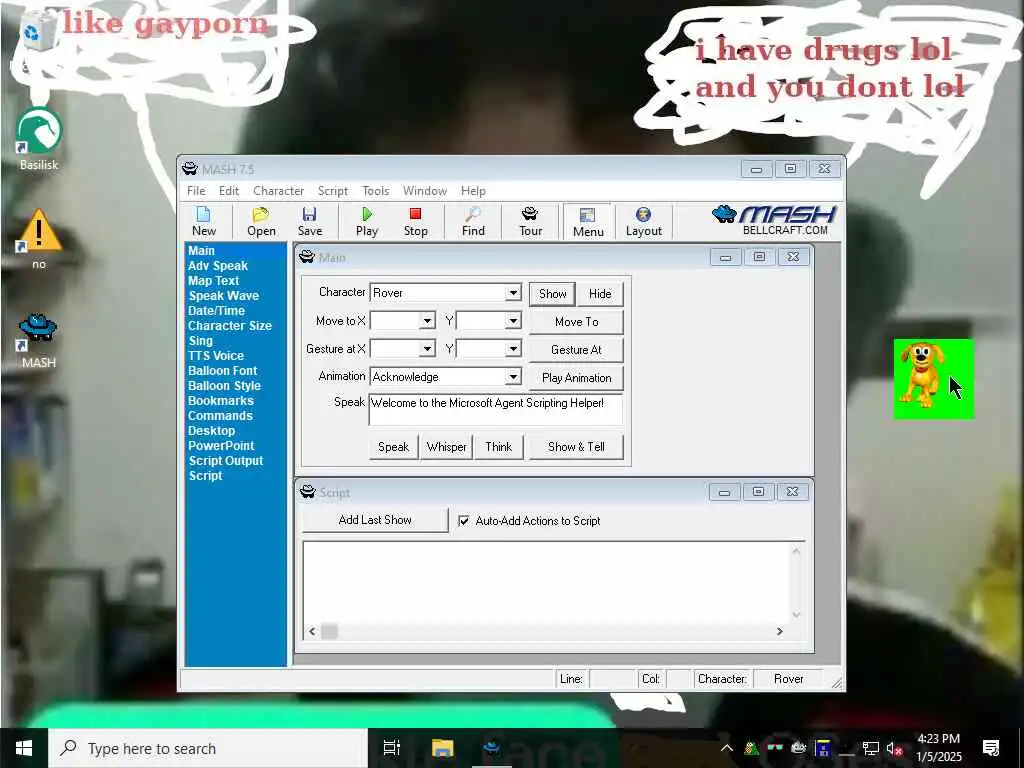1024x768 pixels.
Task: Click the Speak button
Action: 393,447
